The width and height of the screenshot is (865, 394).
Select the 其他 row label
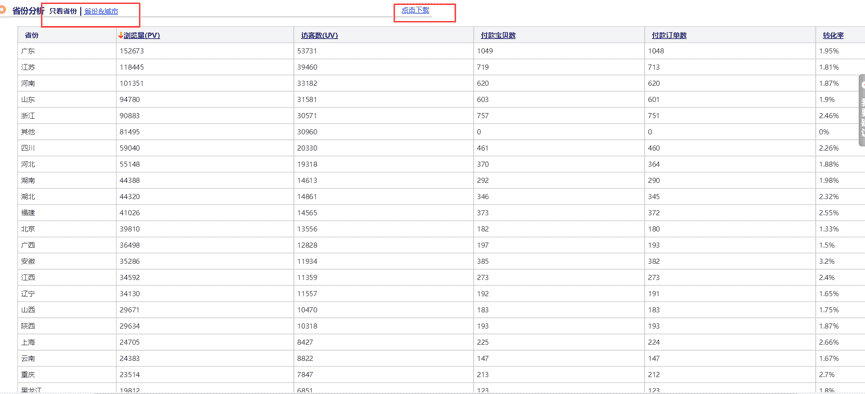click(29, 132)
